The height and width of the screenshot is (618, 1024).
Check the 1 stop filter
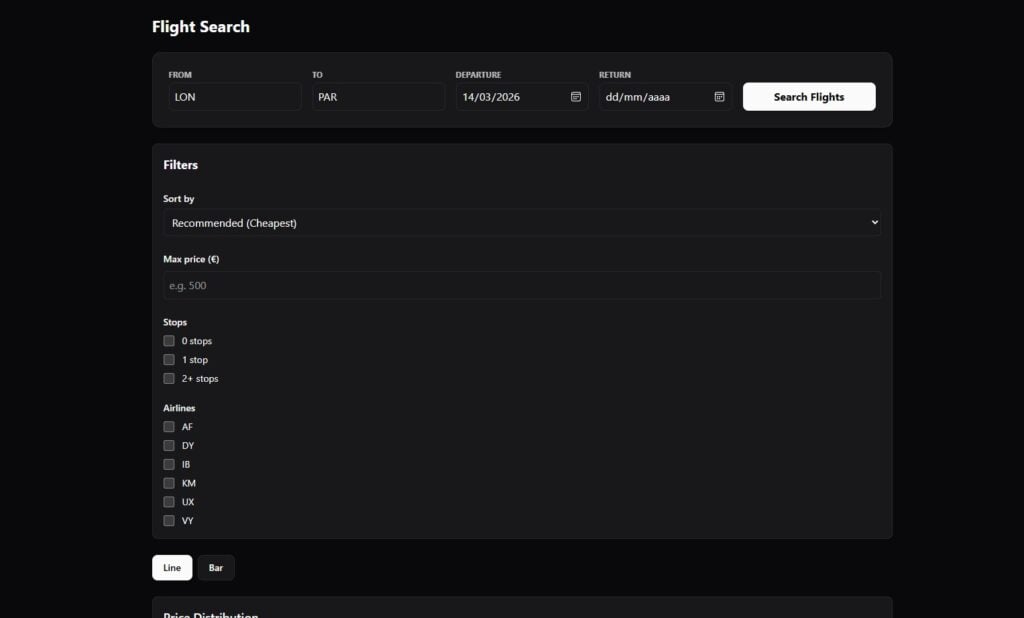tap(169, 360)
